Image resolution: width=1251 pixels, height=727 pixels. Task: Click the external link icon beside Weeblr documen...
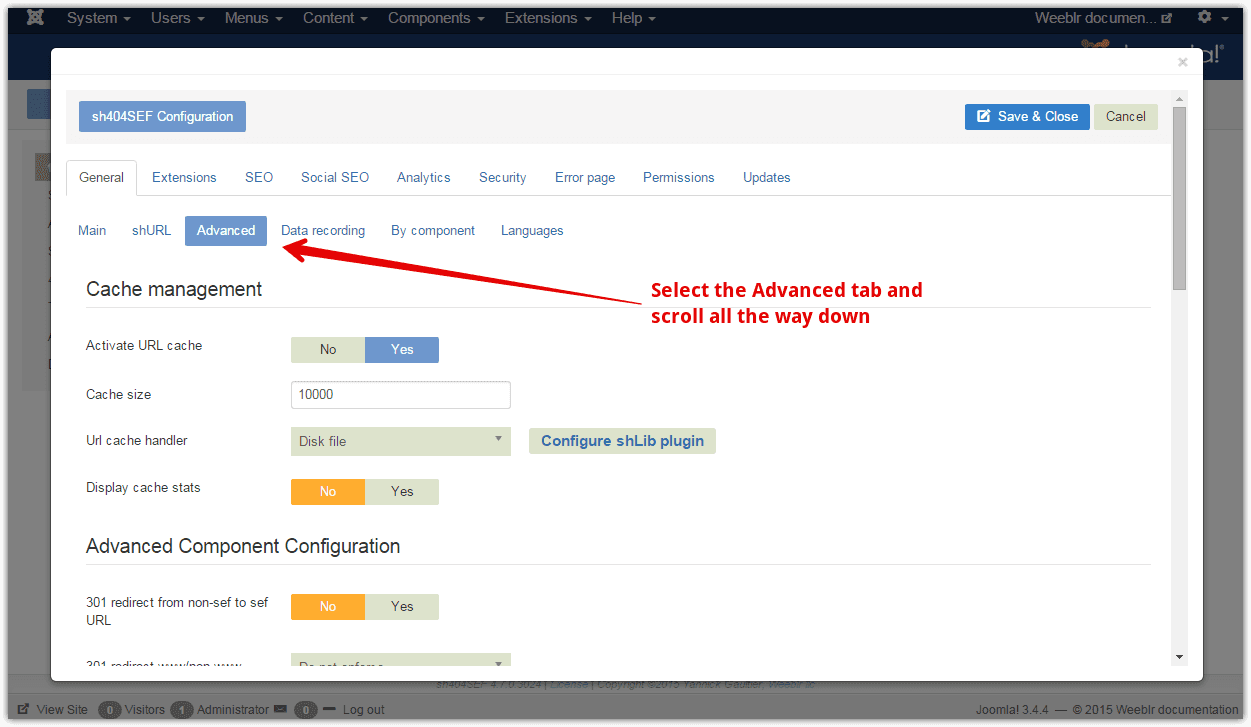coord(1166,19)
